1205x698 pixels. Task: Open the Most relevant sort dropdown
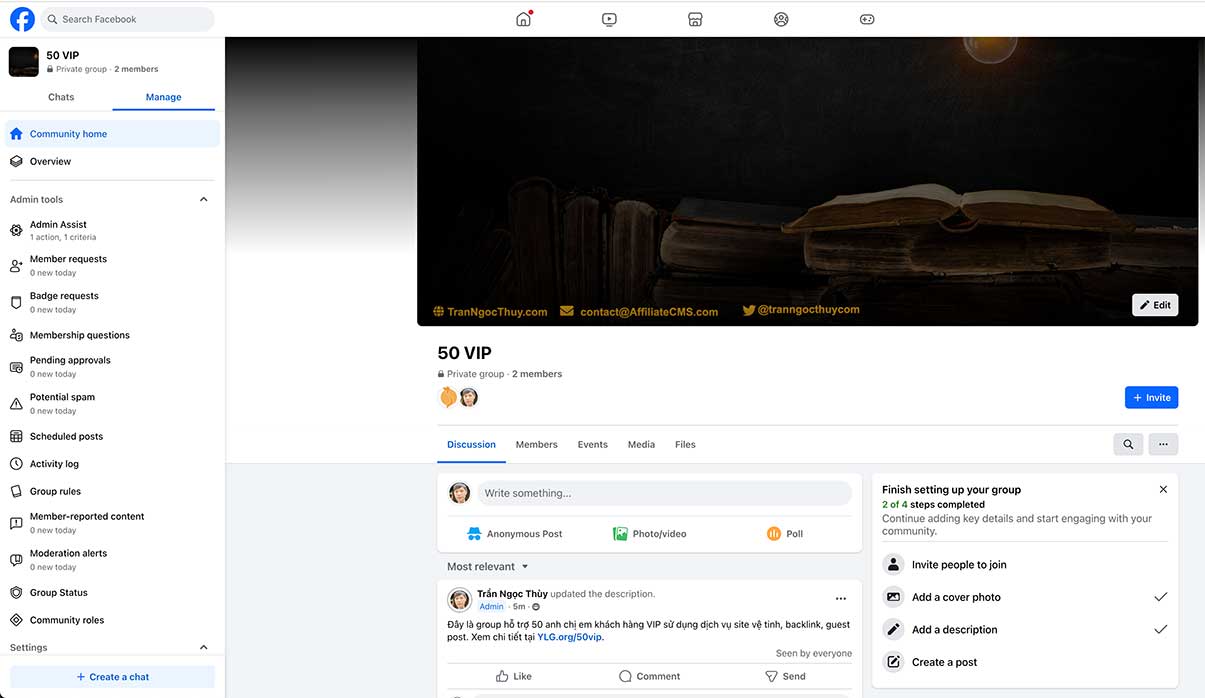[487, 566]
